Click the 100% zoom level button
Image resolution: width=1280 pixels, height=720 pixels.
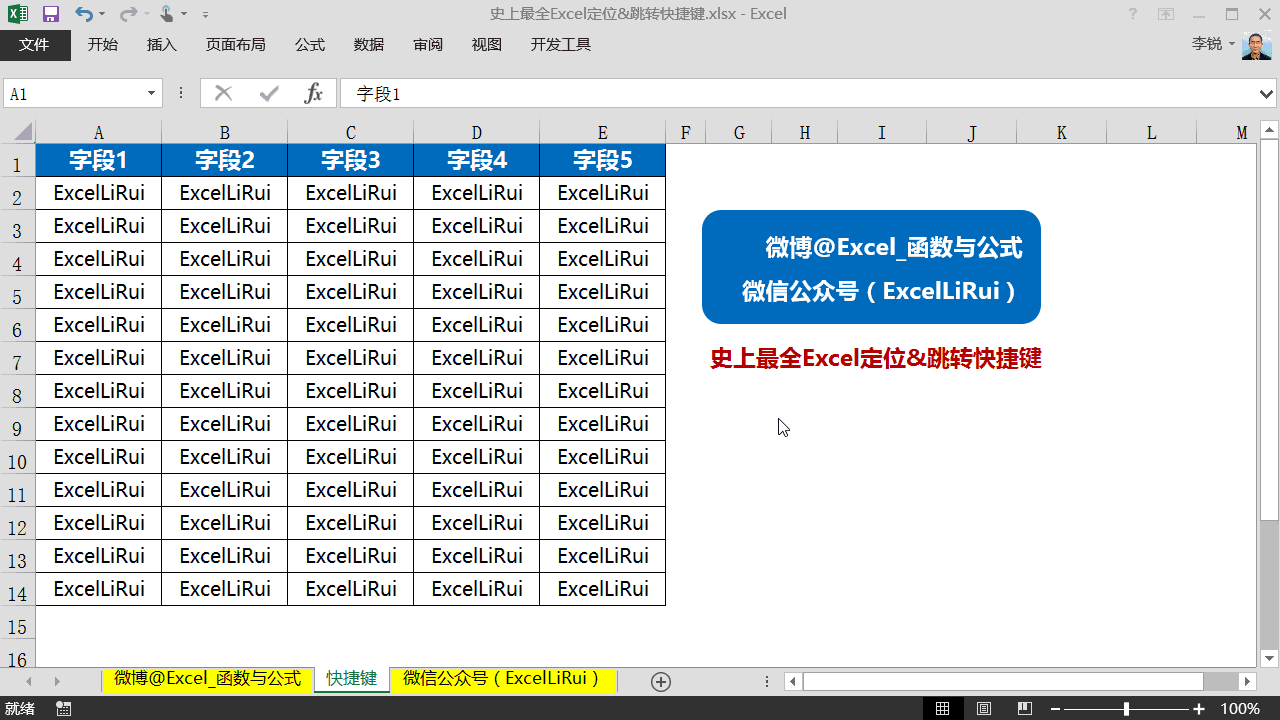click(1241, 708)
